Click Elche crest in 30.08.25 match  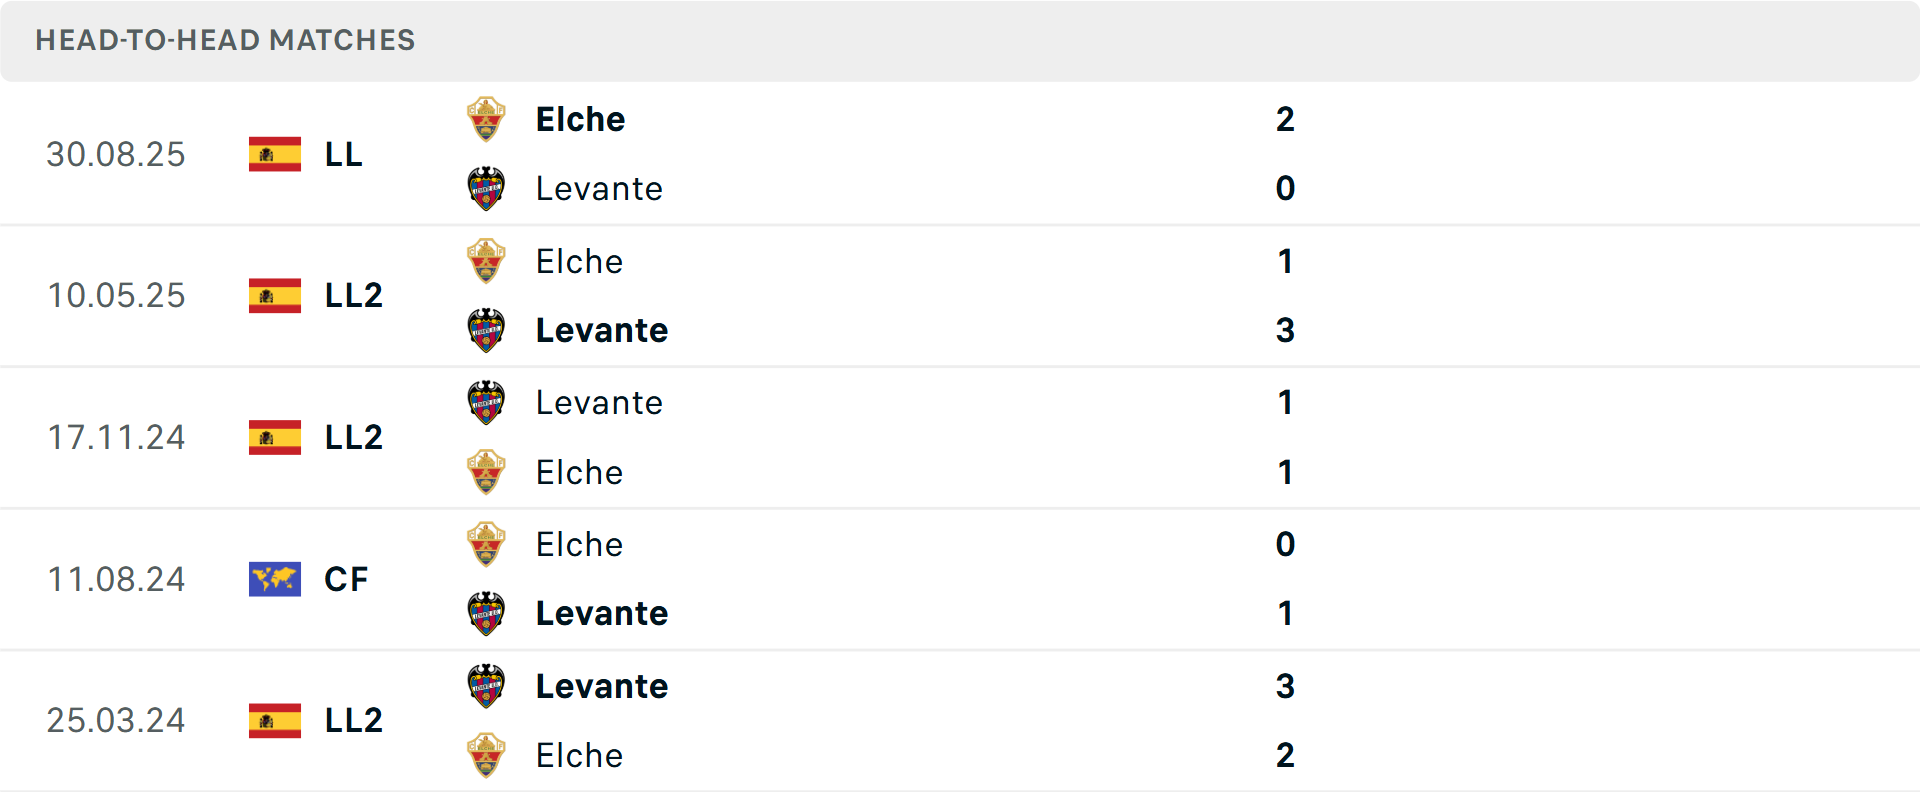[486, 119]
